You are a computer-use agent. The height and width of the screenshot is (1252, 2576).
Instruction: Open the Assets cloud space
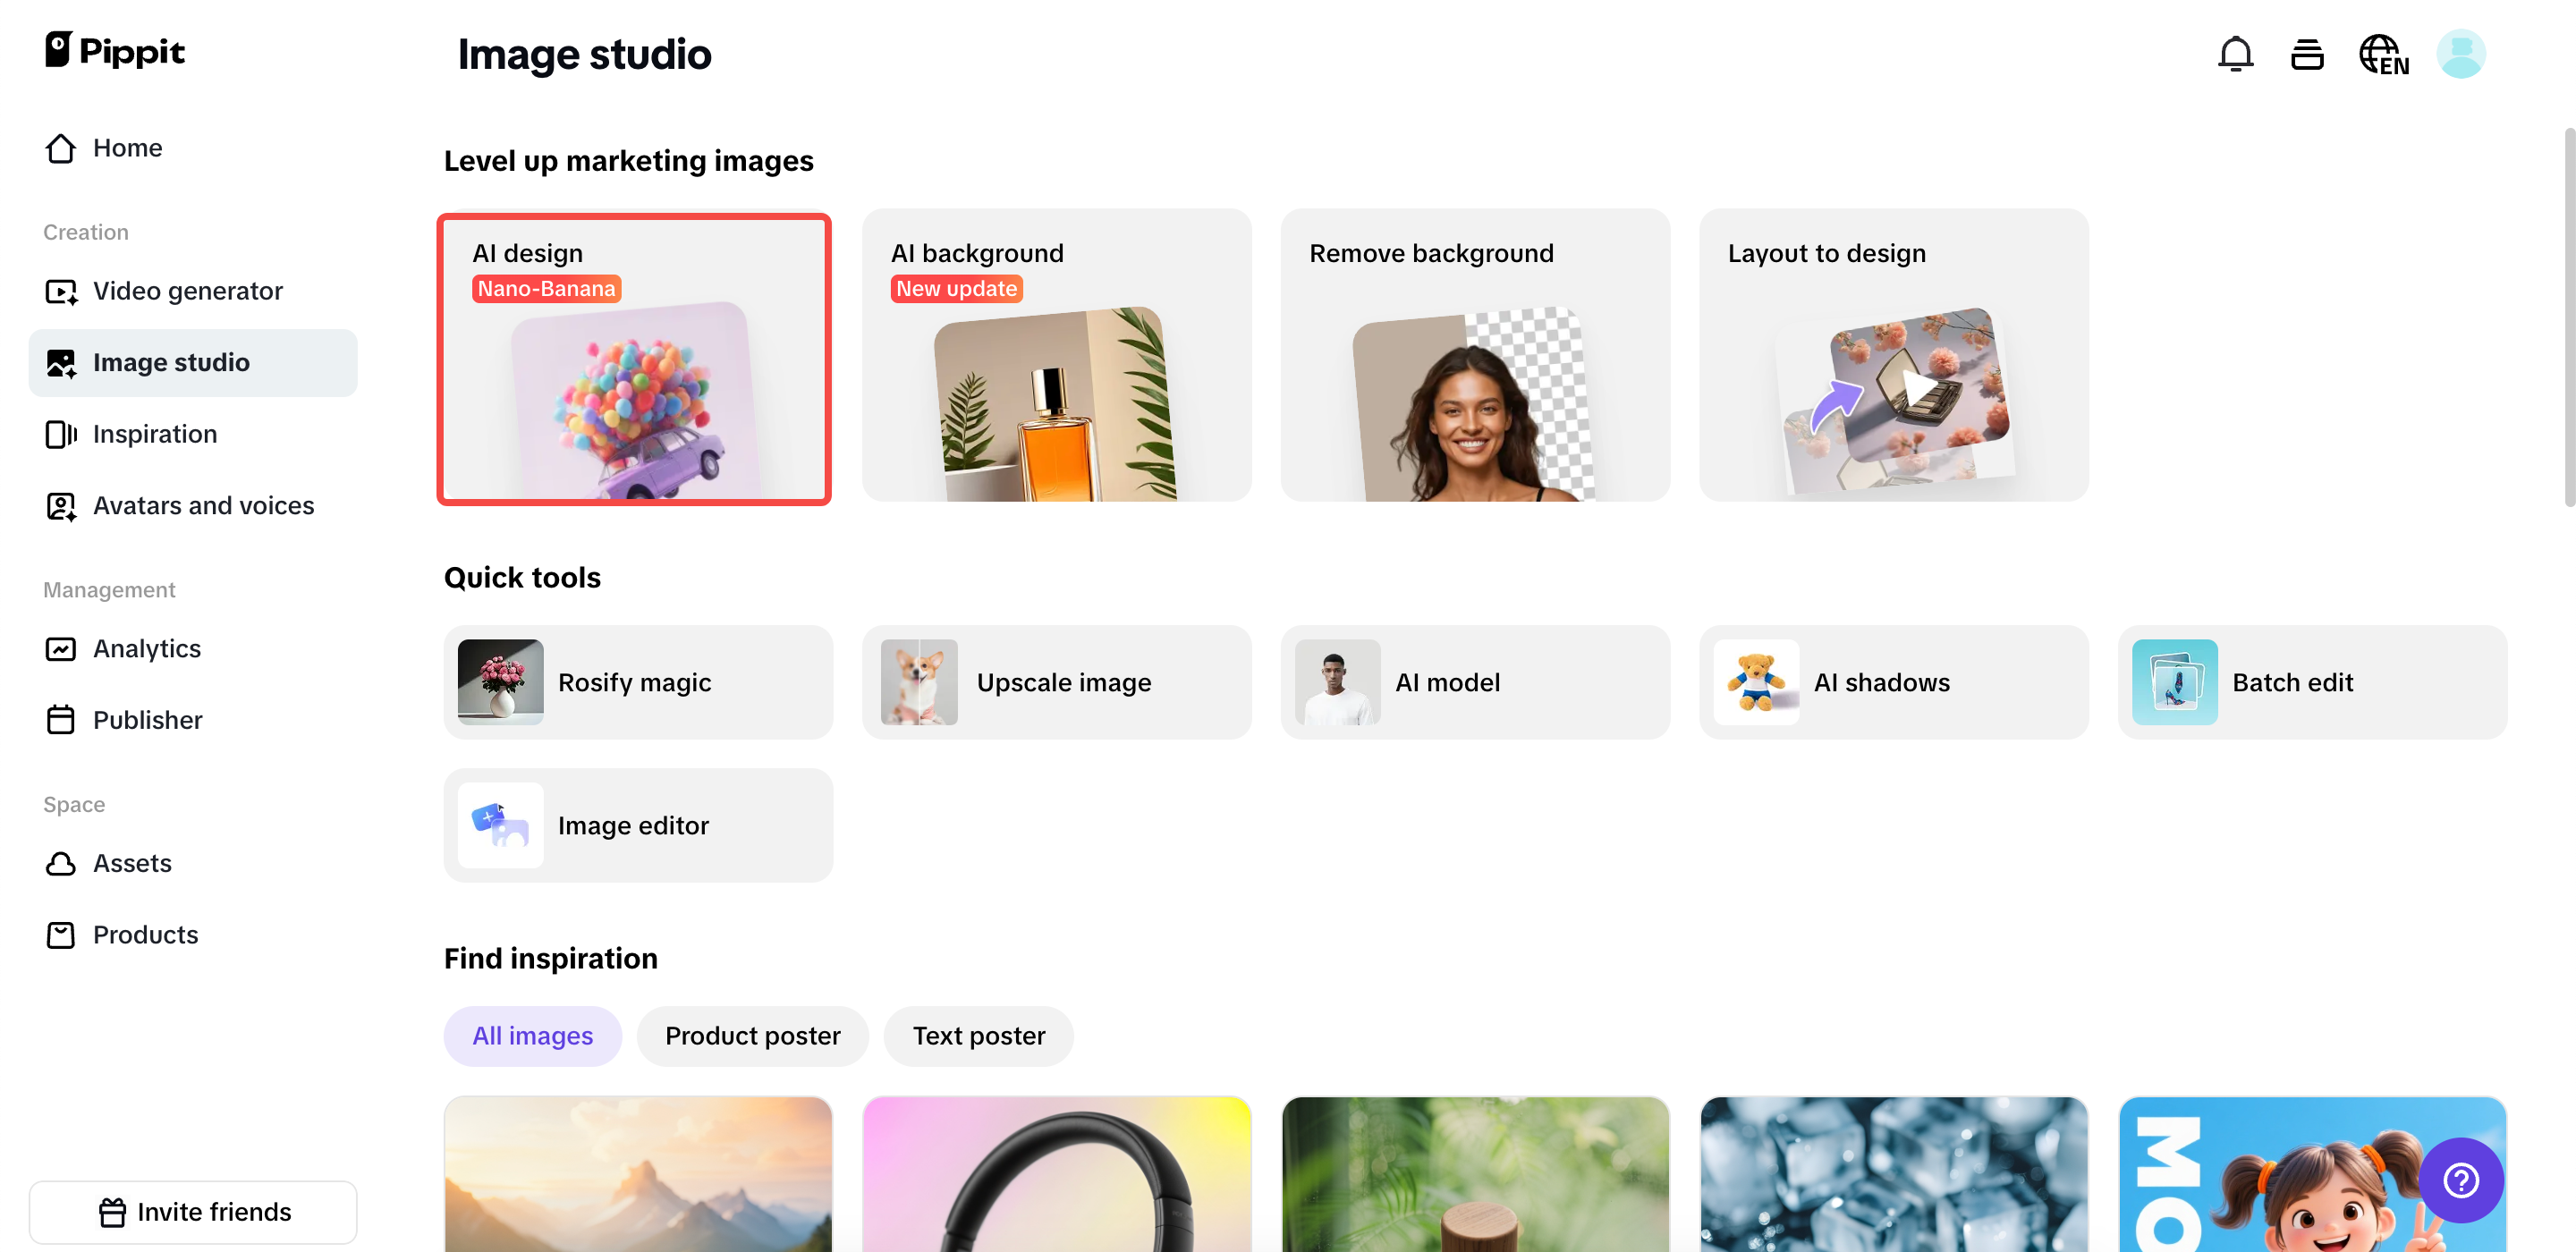132,863
